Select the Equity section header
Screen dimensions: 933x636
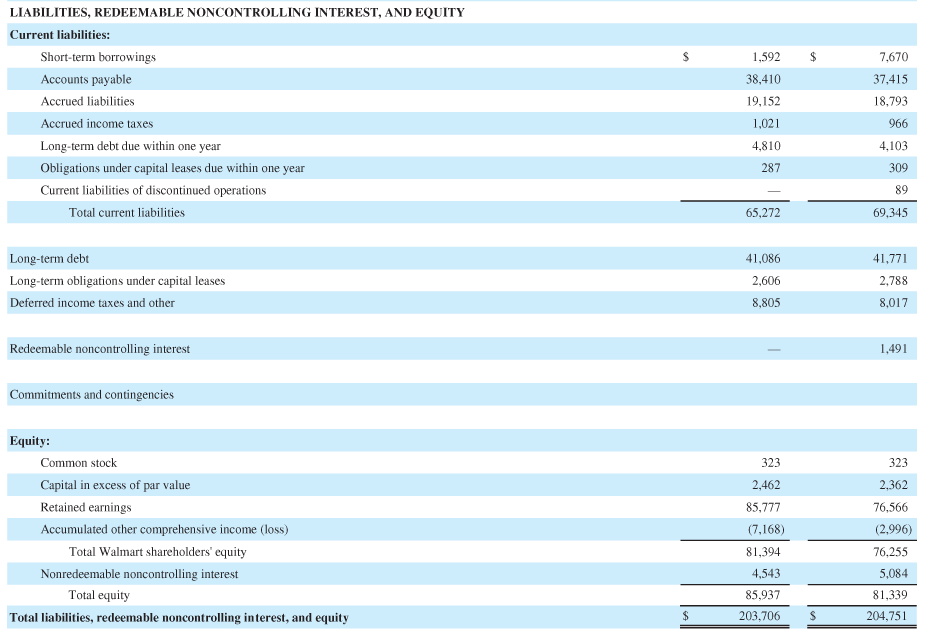click(x=27, y=441)
